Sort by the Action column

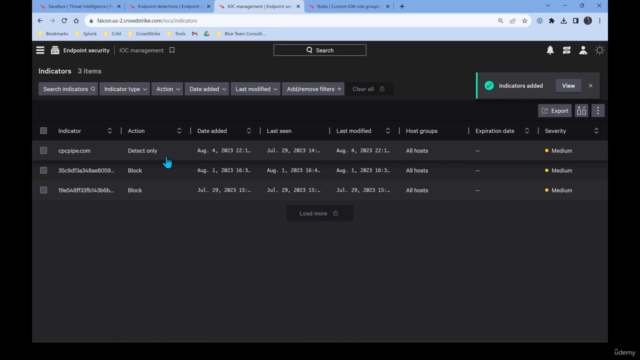click(179, 131)
